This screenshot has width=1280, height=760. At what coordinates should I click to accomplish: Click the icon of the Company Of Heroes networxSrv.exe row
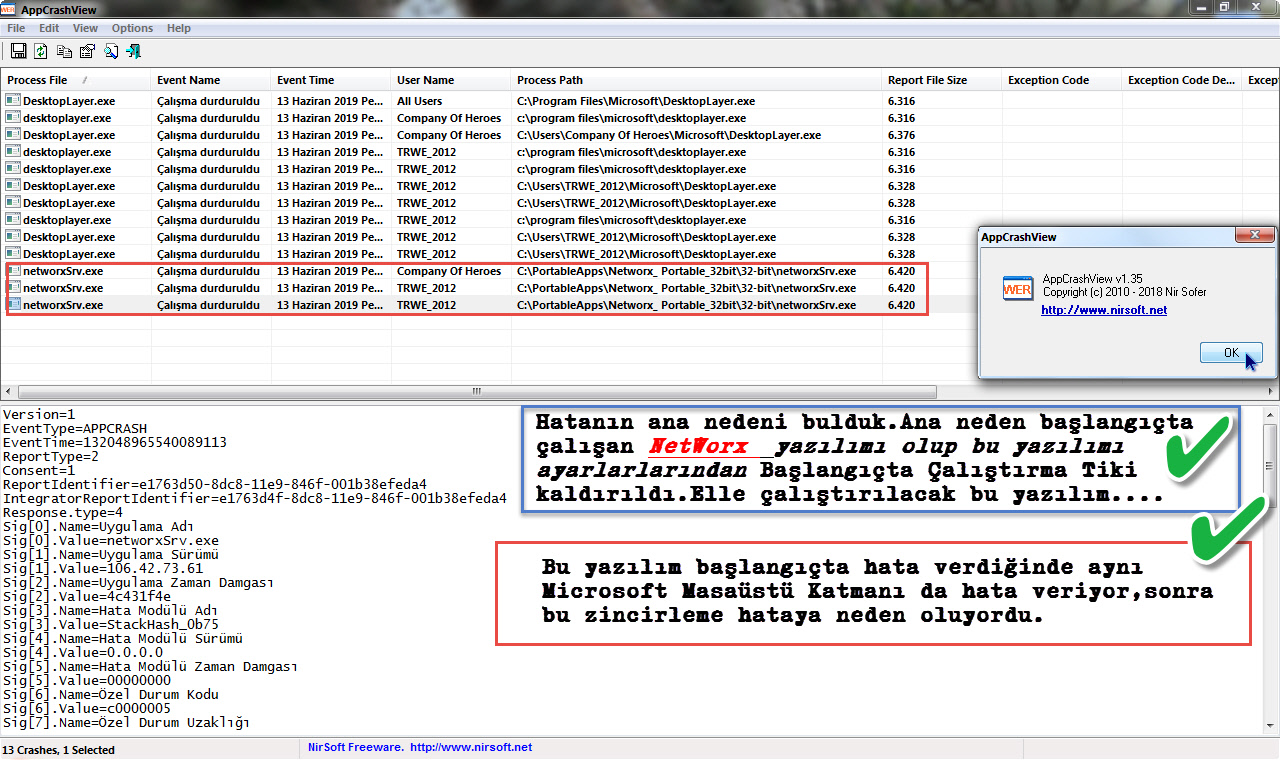click(x=13, y=270)
